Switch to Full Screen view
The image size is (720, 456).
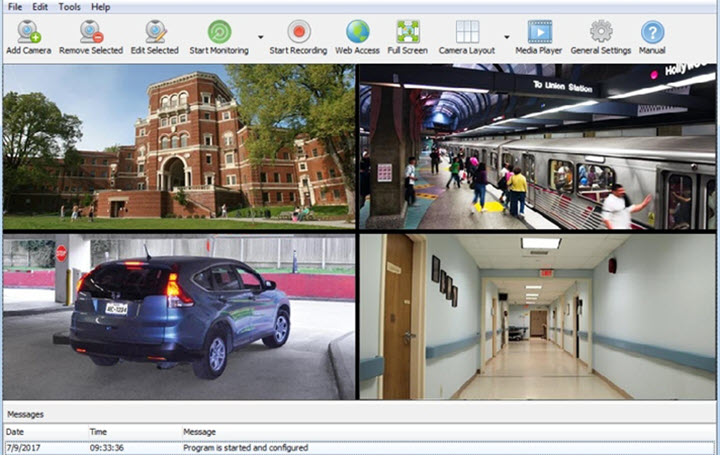tap(407, 32)
